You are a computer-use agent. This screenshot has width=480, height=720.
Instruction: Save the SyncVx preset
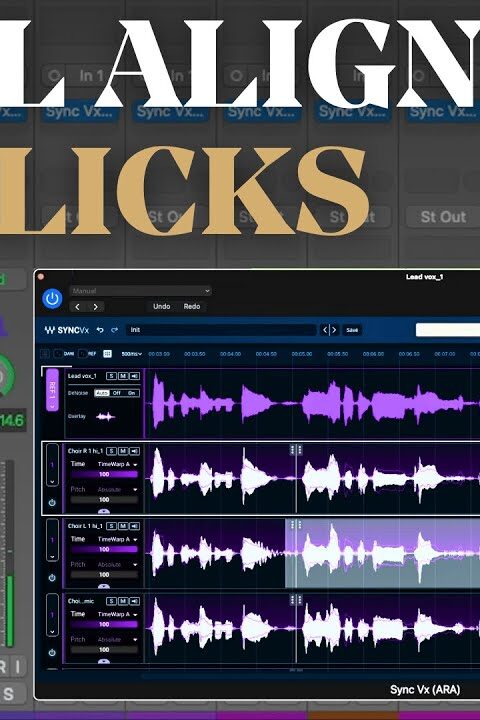coord(352,330)
